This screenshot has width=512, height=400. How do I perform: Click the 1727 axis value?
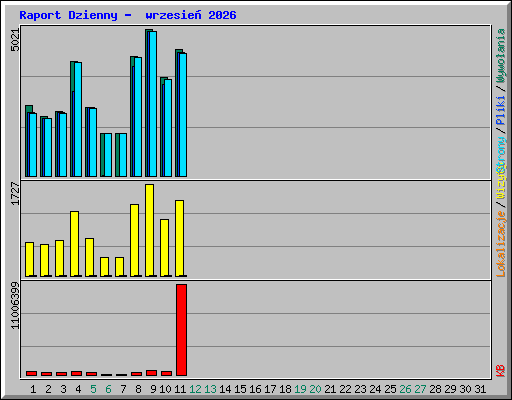tap(15, 193)
